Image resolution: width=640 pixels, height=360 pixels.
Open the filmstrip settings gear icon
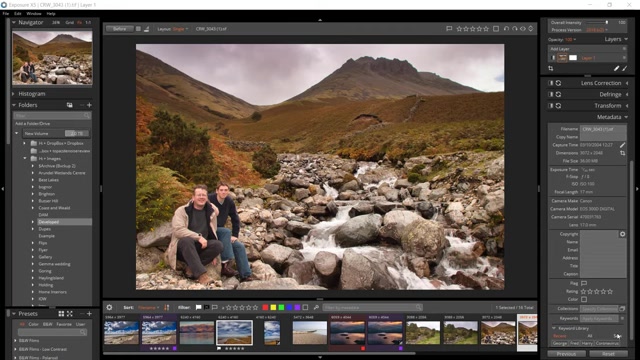[x=109, y=307]
